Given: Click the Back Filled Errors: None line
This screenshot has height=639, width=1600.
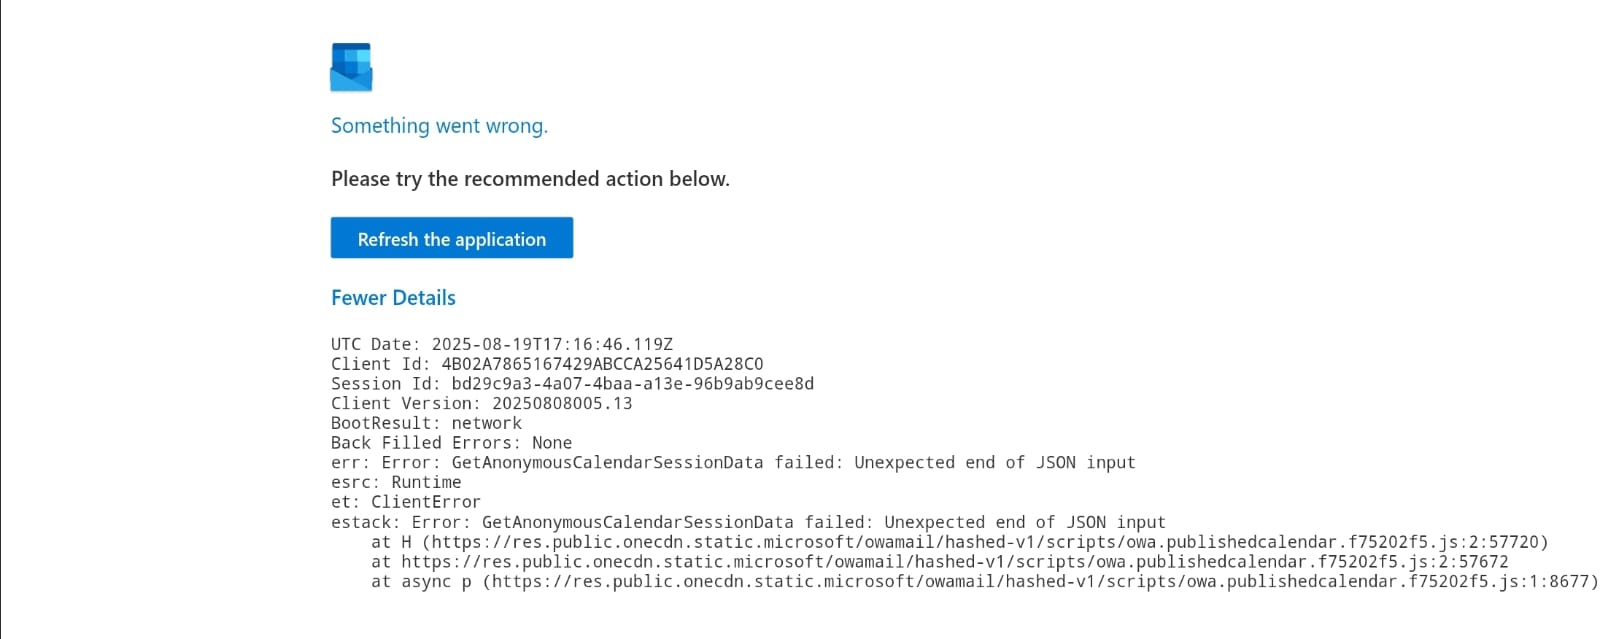Looking at the screenshot, I should tap(452, 443).
